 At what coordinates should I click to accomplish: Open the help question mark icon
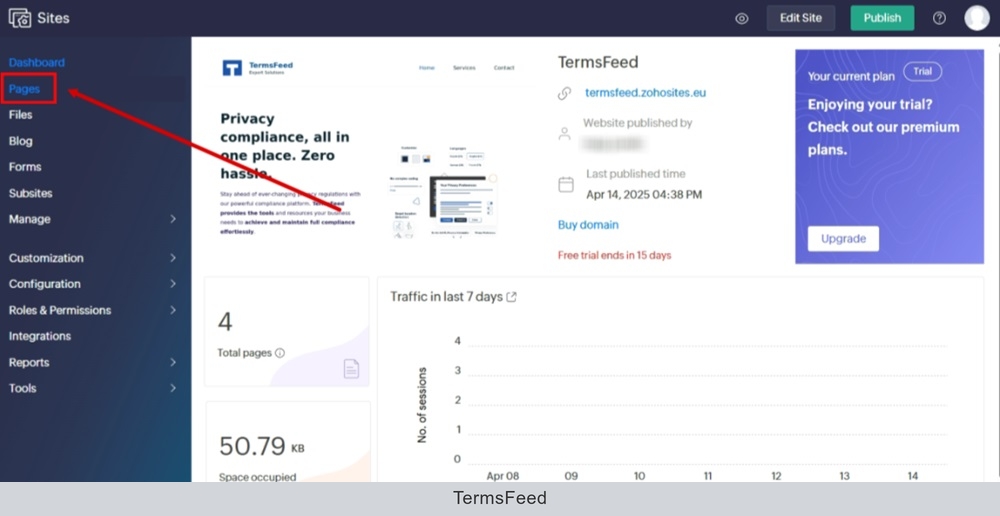pos(939,18)
